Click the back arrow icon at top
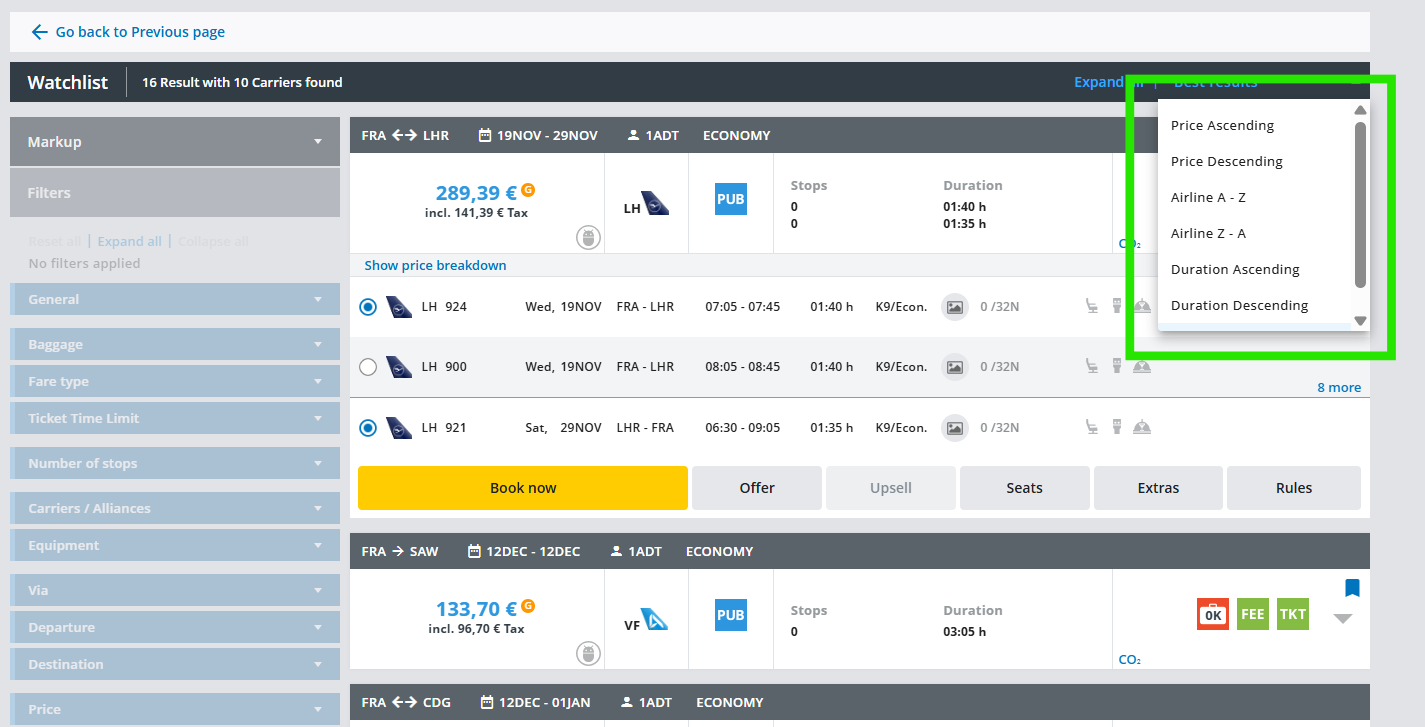Viewport: 1425px width, 727px height. (39, 32)
